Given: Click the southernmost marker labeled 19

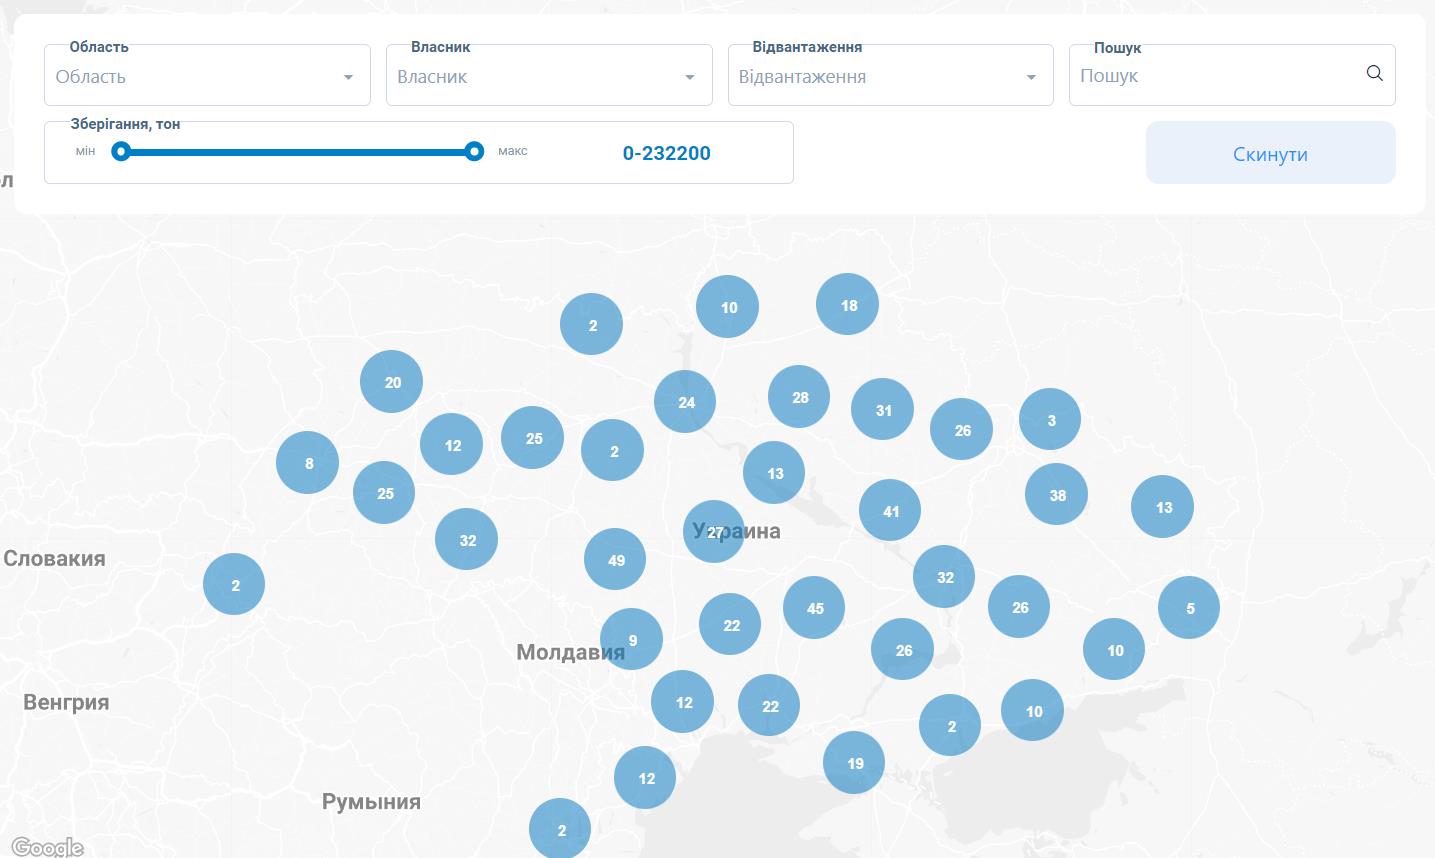Looking at the screenshot, I should [854, 762].
